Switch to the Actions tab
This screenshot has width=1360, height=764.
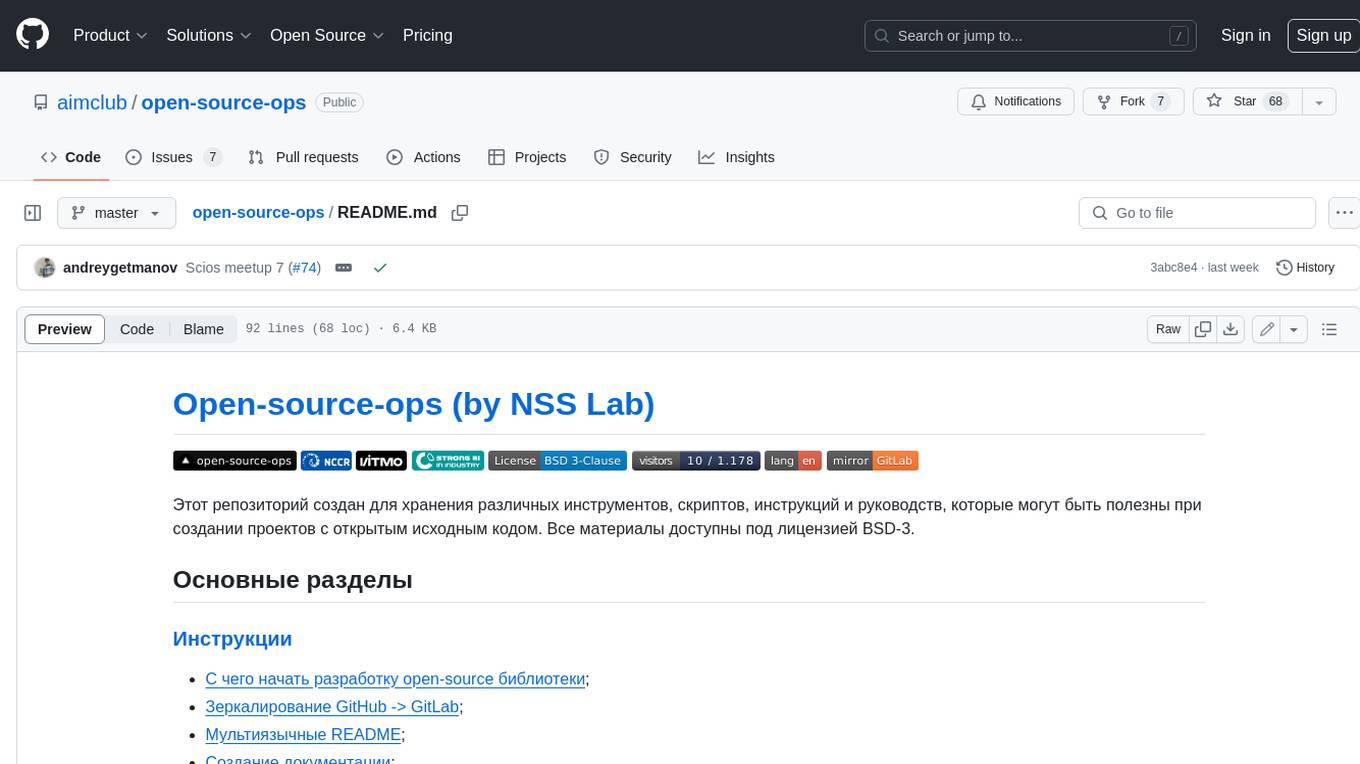pyautogui.click(x=423, y=157)
